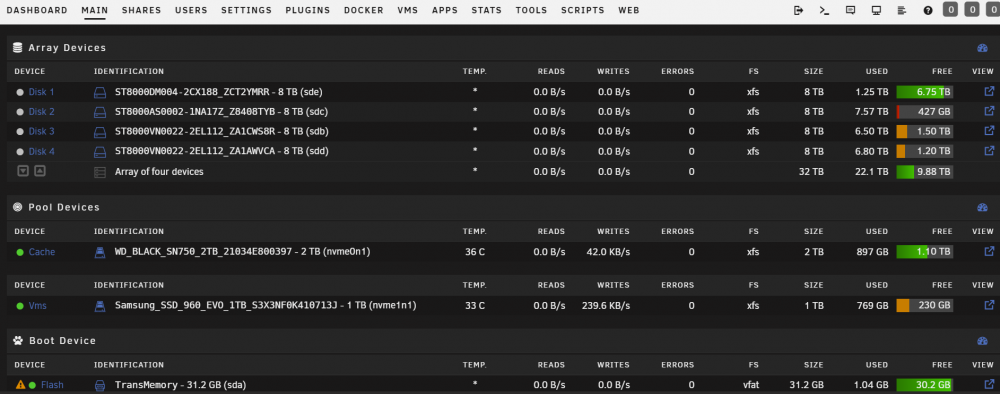Click the Cache NVMe drive icon

pyautogui.click(x=99, y=252)
